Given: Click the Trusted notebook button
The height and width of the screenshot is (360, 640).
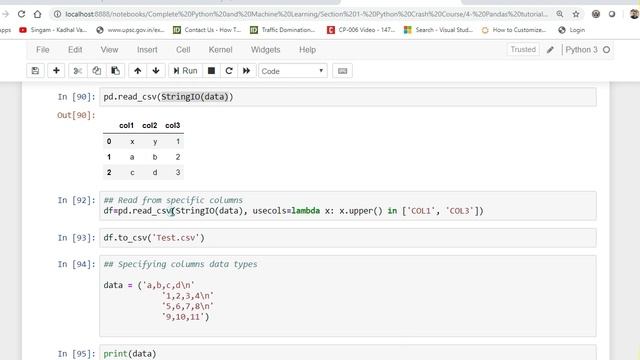Looking at the screenshot, I should pyautogui.click(x=523, y=49).
